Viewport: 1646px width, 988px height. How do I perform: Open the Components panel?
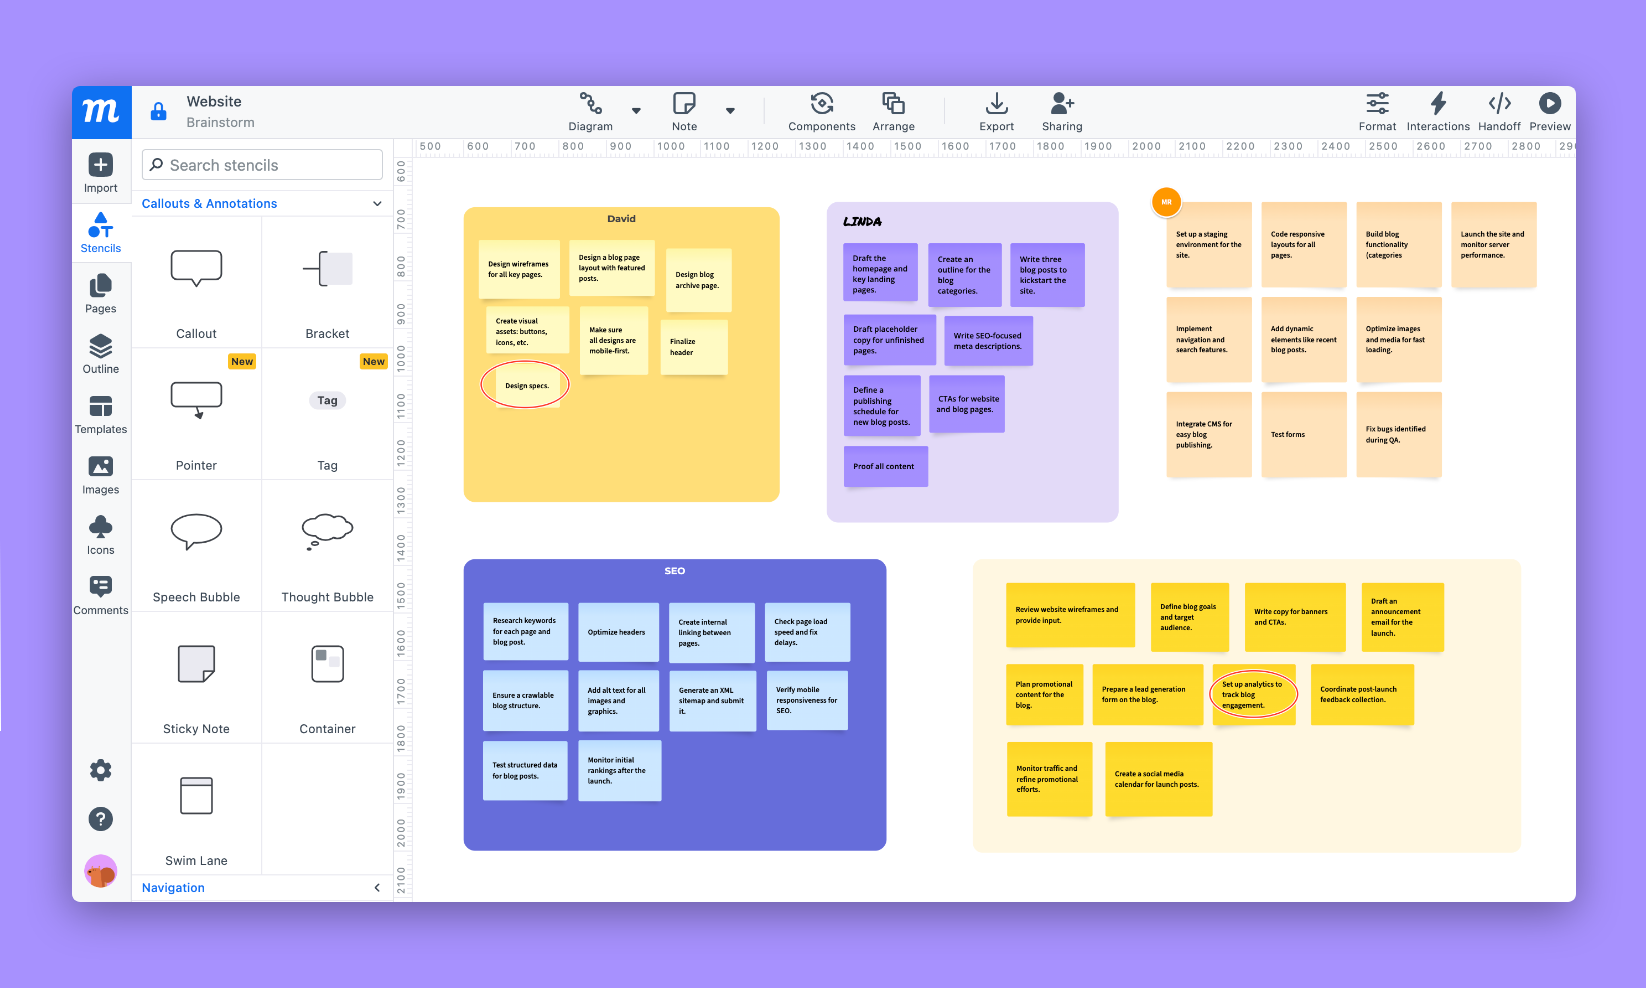pos(821,110)
